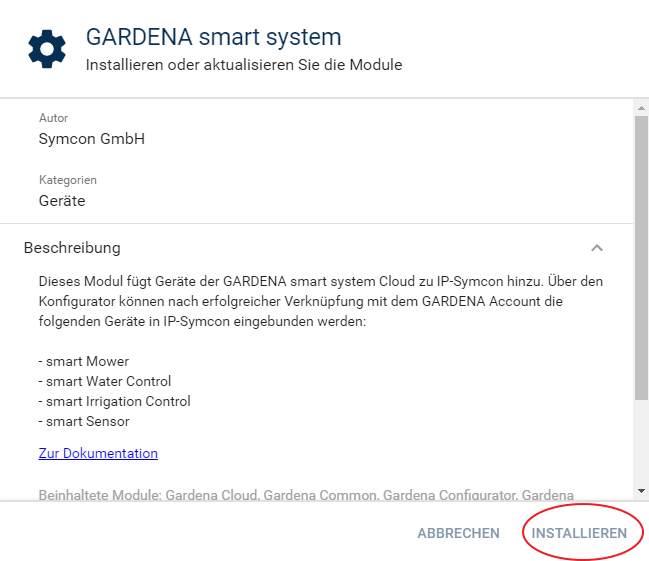Click the Autor field label
Viewport: 649px width, 561px height.
click(x=53, y=118)
